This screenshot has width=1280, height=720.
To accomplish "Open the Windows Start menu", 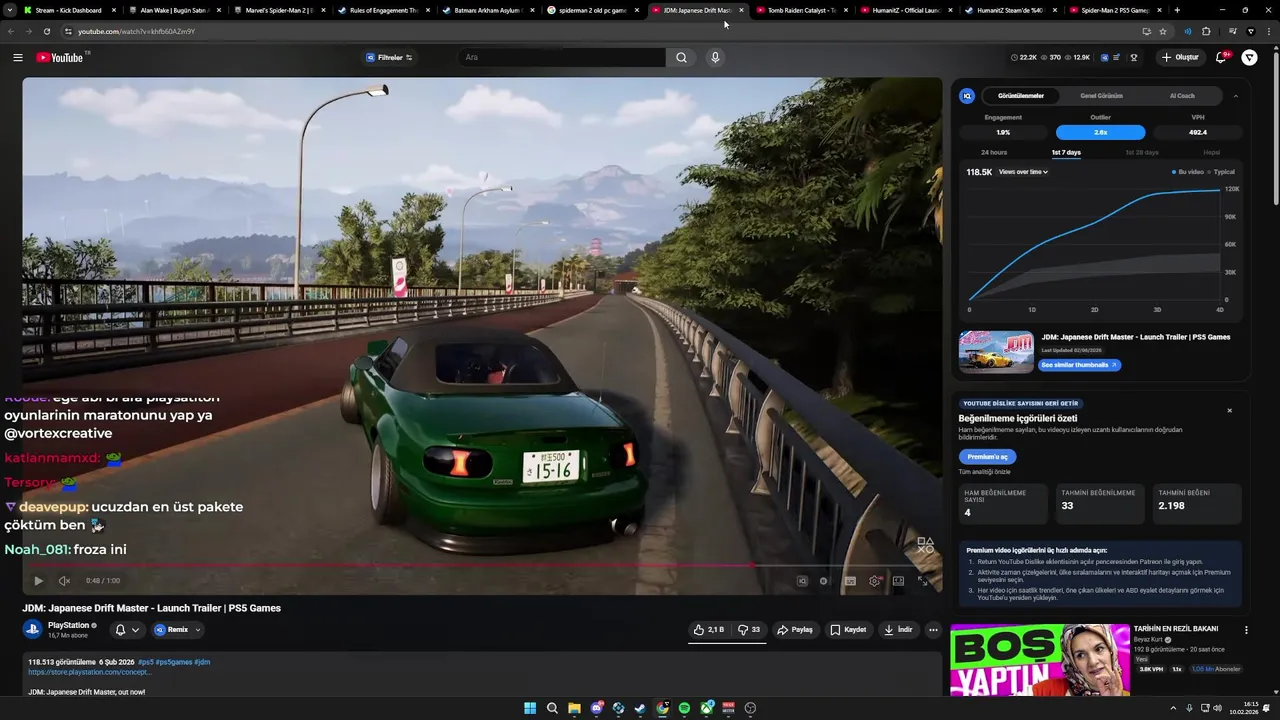I will (530, 708).
